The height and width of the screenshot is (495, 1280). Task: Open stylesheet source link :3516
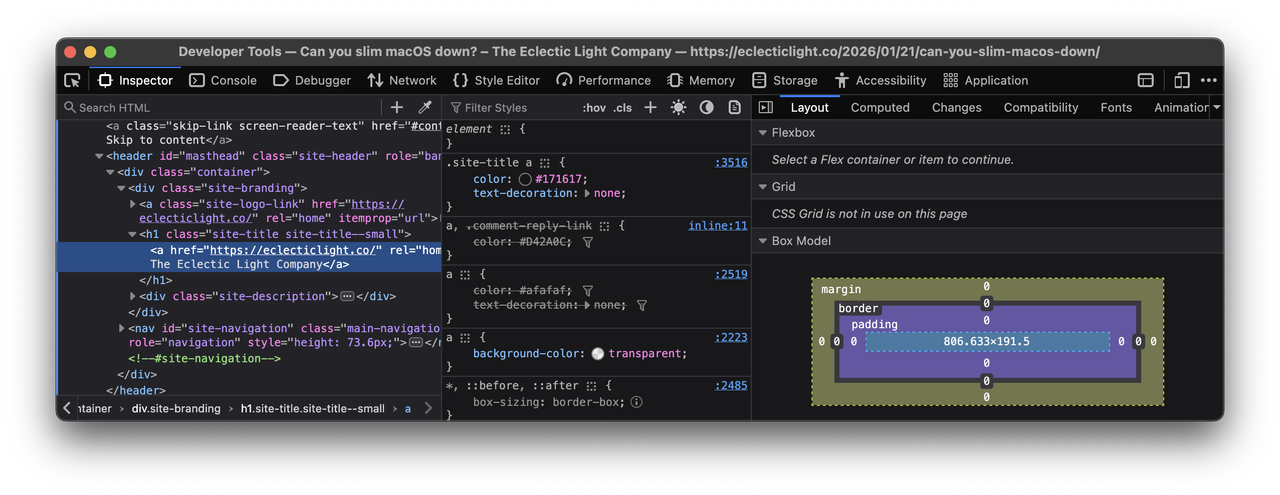coord(730,162)
